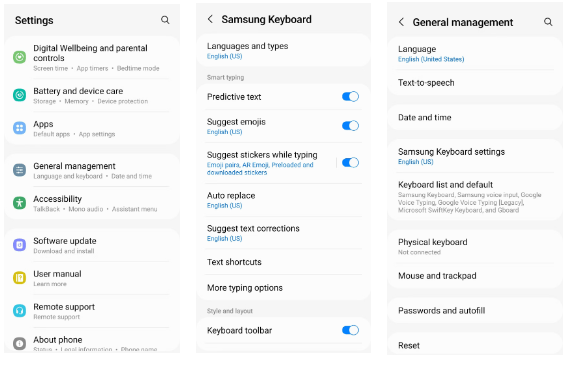
Task: Disable the Suggest emojis switch
Action: pos(350,126)
